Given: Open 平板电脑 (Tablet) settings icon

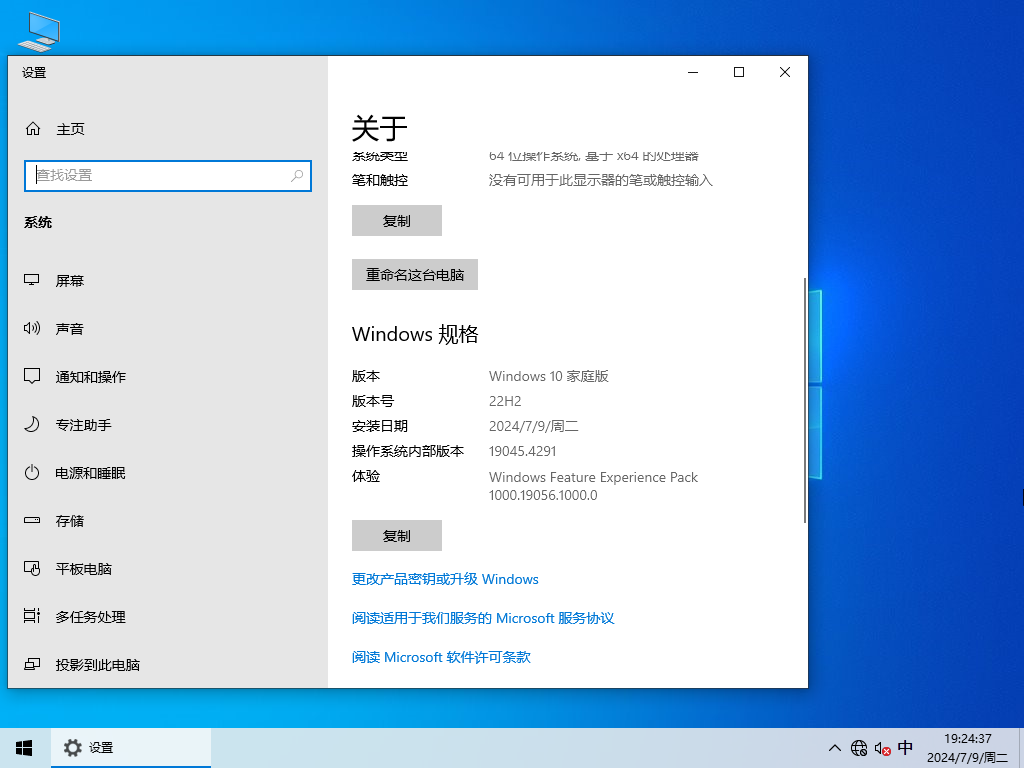Looking at the screenshot, I should pos(31,569).
